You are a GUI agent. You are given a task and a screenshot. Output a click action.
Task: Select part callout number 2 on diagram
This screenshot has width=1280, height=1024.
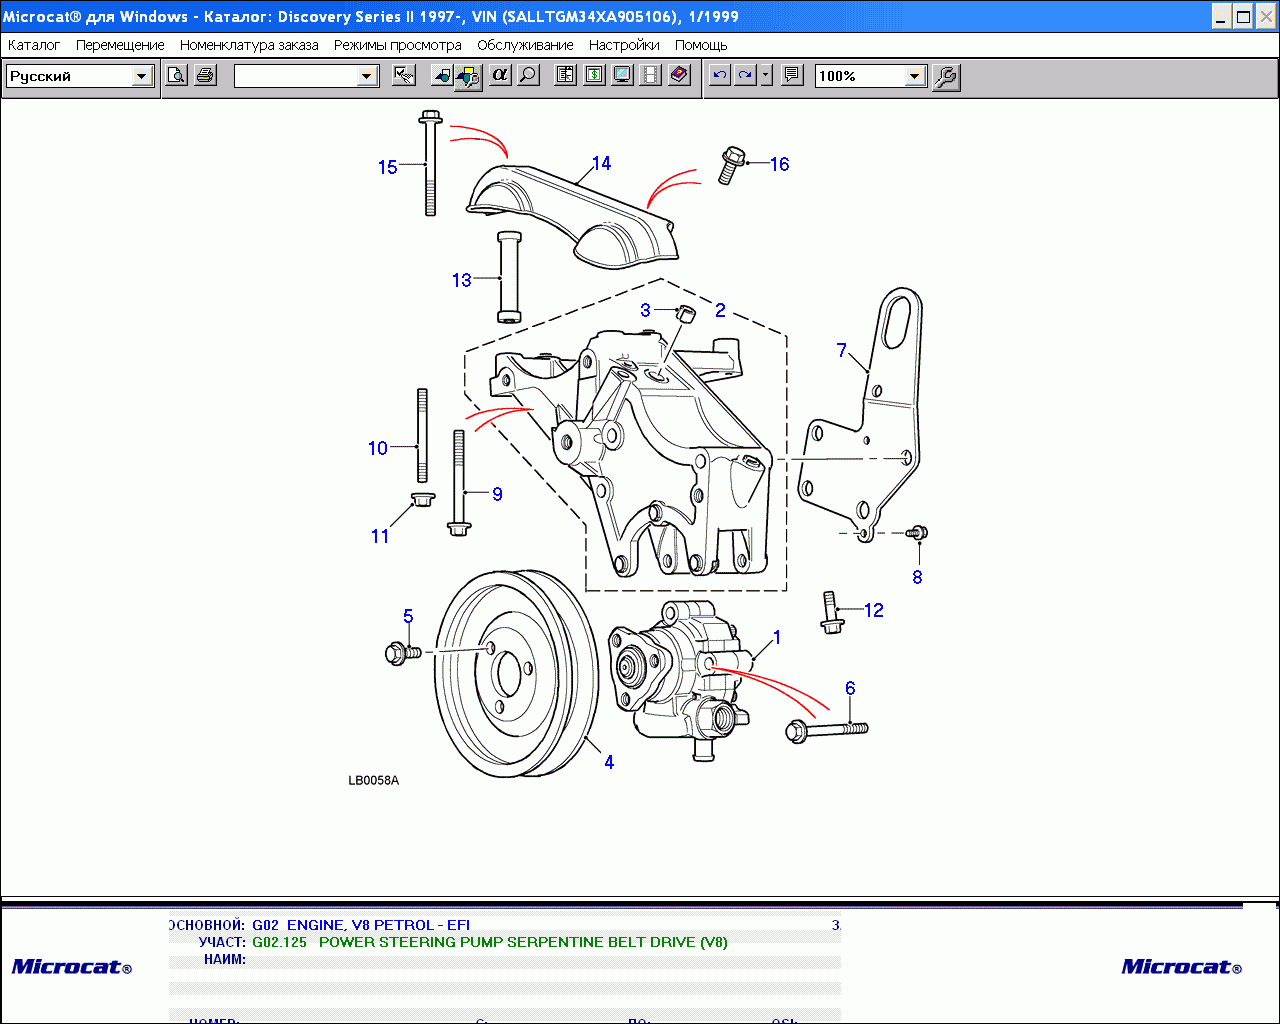(x=720, y=310)
